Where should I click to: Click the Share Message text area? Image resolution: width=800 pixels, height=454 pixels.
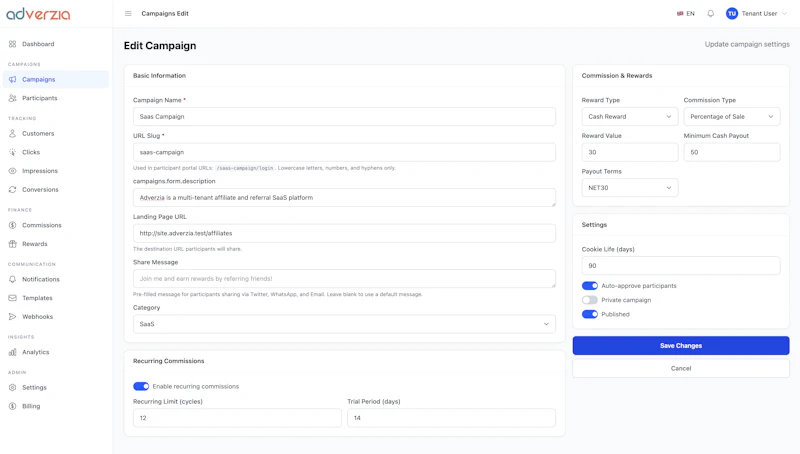[x=344, y=279]
